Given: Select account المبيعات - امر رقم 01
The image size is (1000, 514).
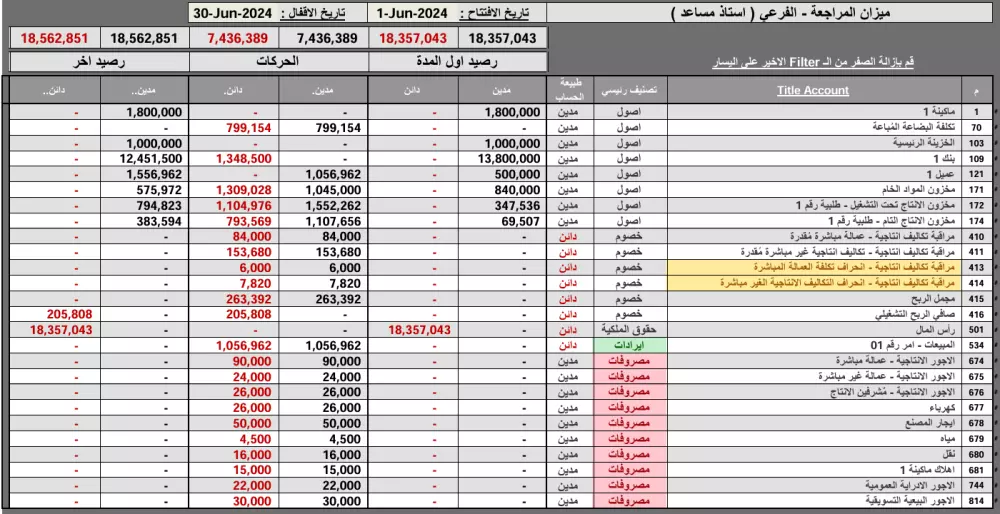Looking at the screenshot, I should pos(812,345).
